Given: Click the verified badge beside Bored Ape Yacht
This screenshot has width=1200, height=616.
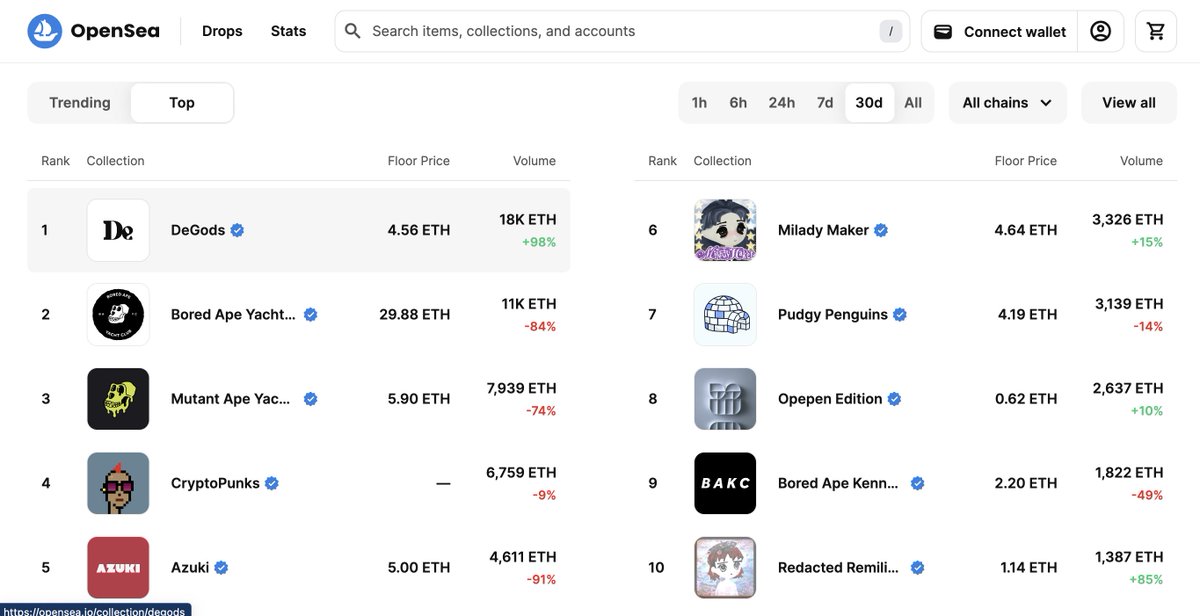Looking at the screenshot, I should coord(310,314).
